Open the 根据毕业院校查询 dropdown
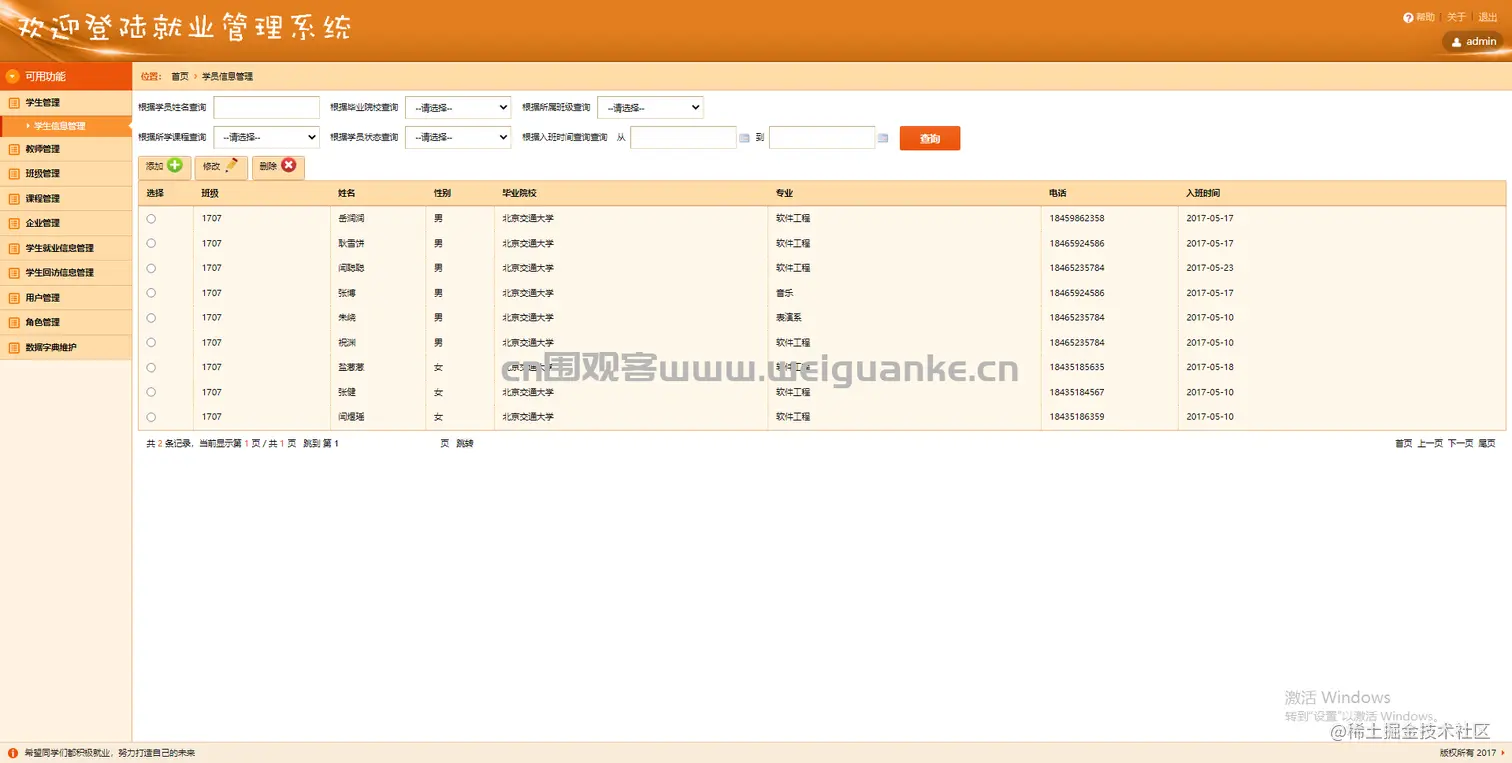This screenshot has height=763, width=1512. [458, 107]
